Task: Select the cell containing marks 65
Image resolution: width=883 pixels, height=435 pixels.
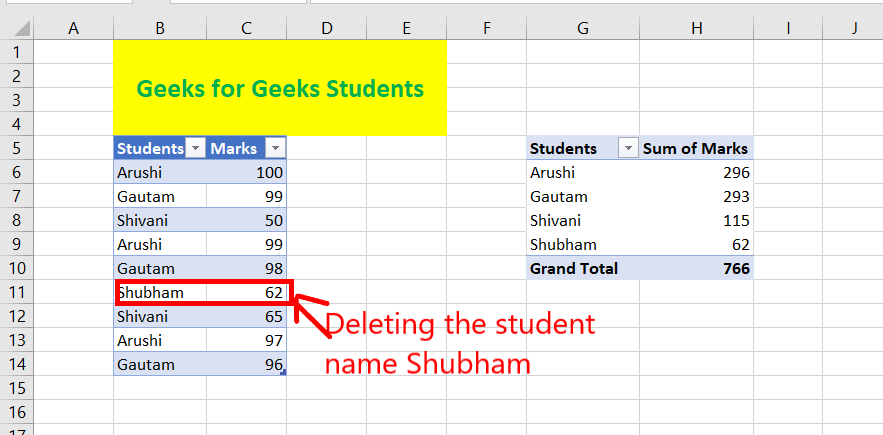Action: (x=246, y=316)
